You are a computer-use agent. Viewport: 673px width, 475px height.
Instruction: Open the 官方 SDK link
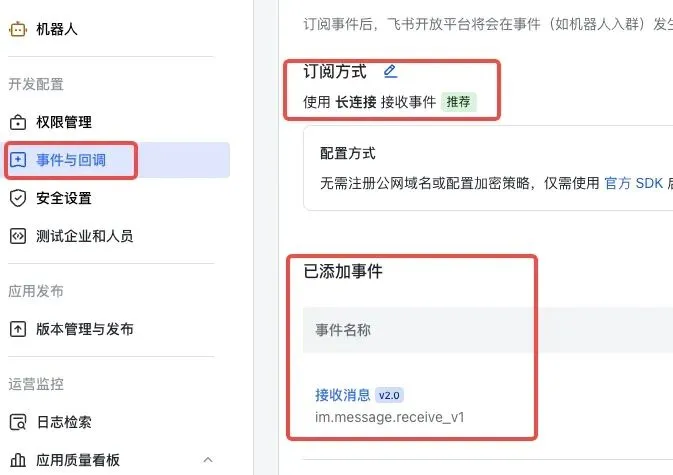[634, 183]
